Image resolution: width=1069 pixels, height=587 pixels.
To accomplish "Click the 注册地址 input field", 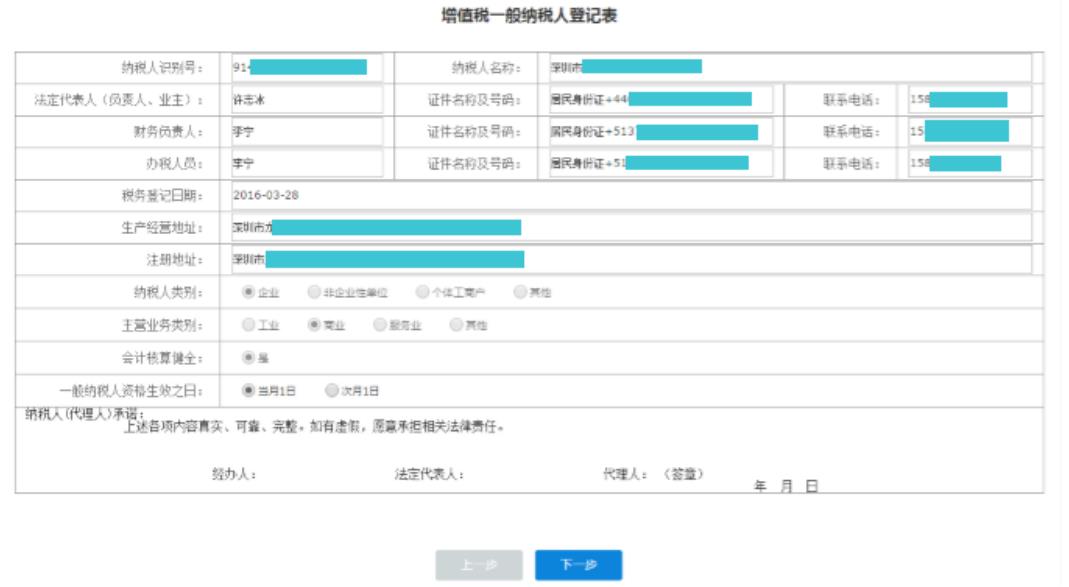I will [x=630, y=260].
